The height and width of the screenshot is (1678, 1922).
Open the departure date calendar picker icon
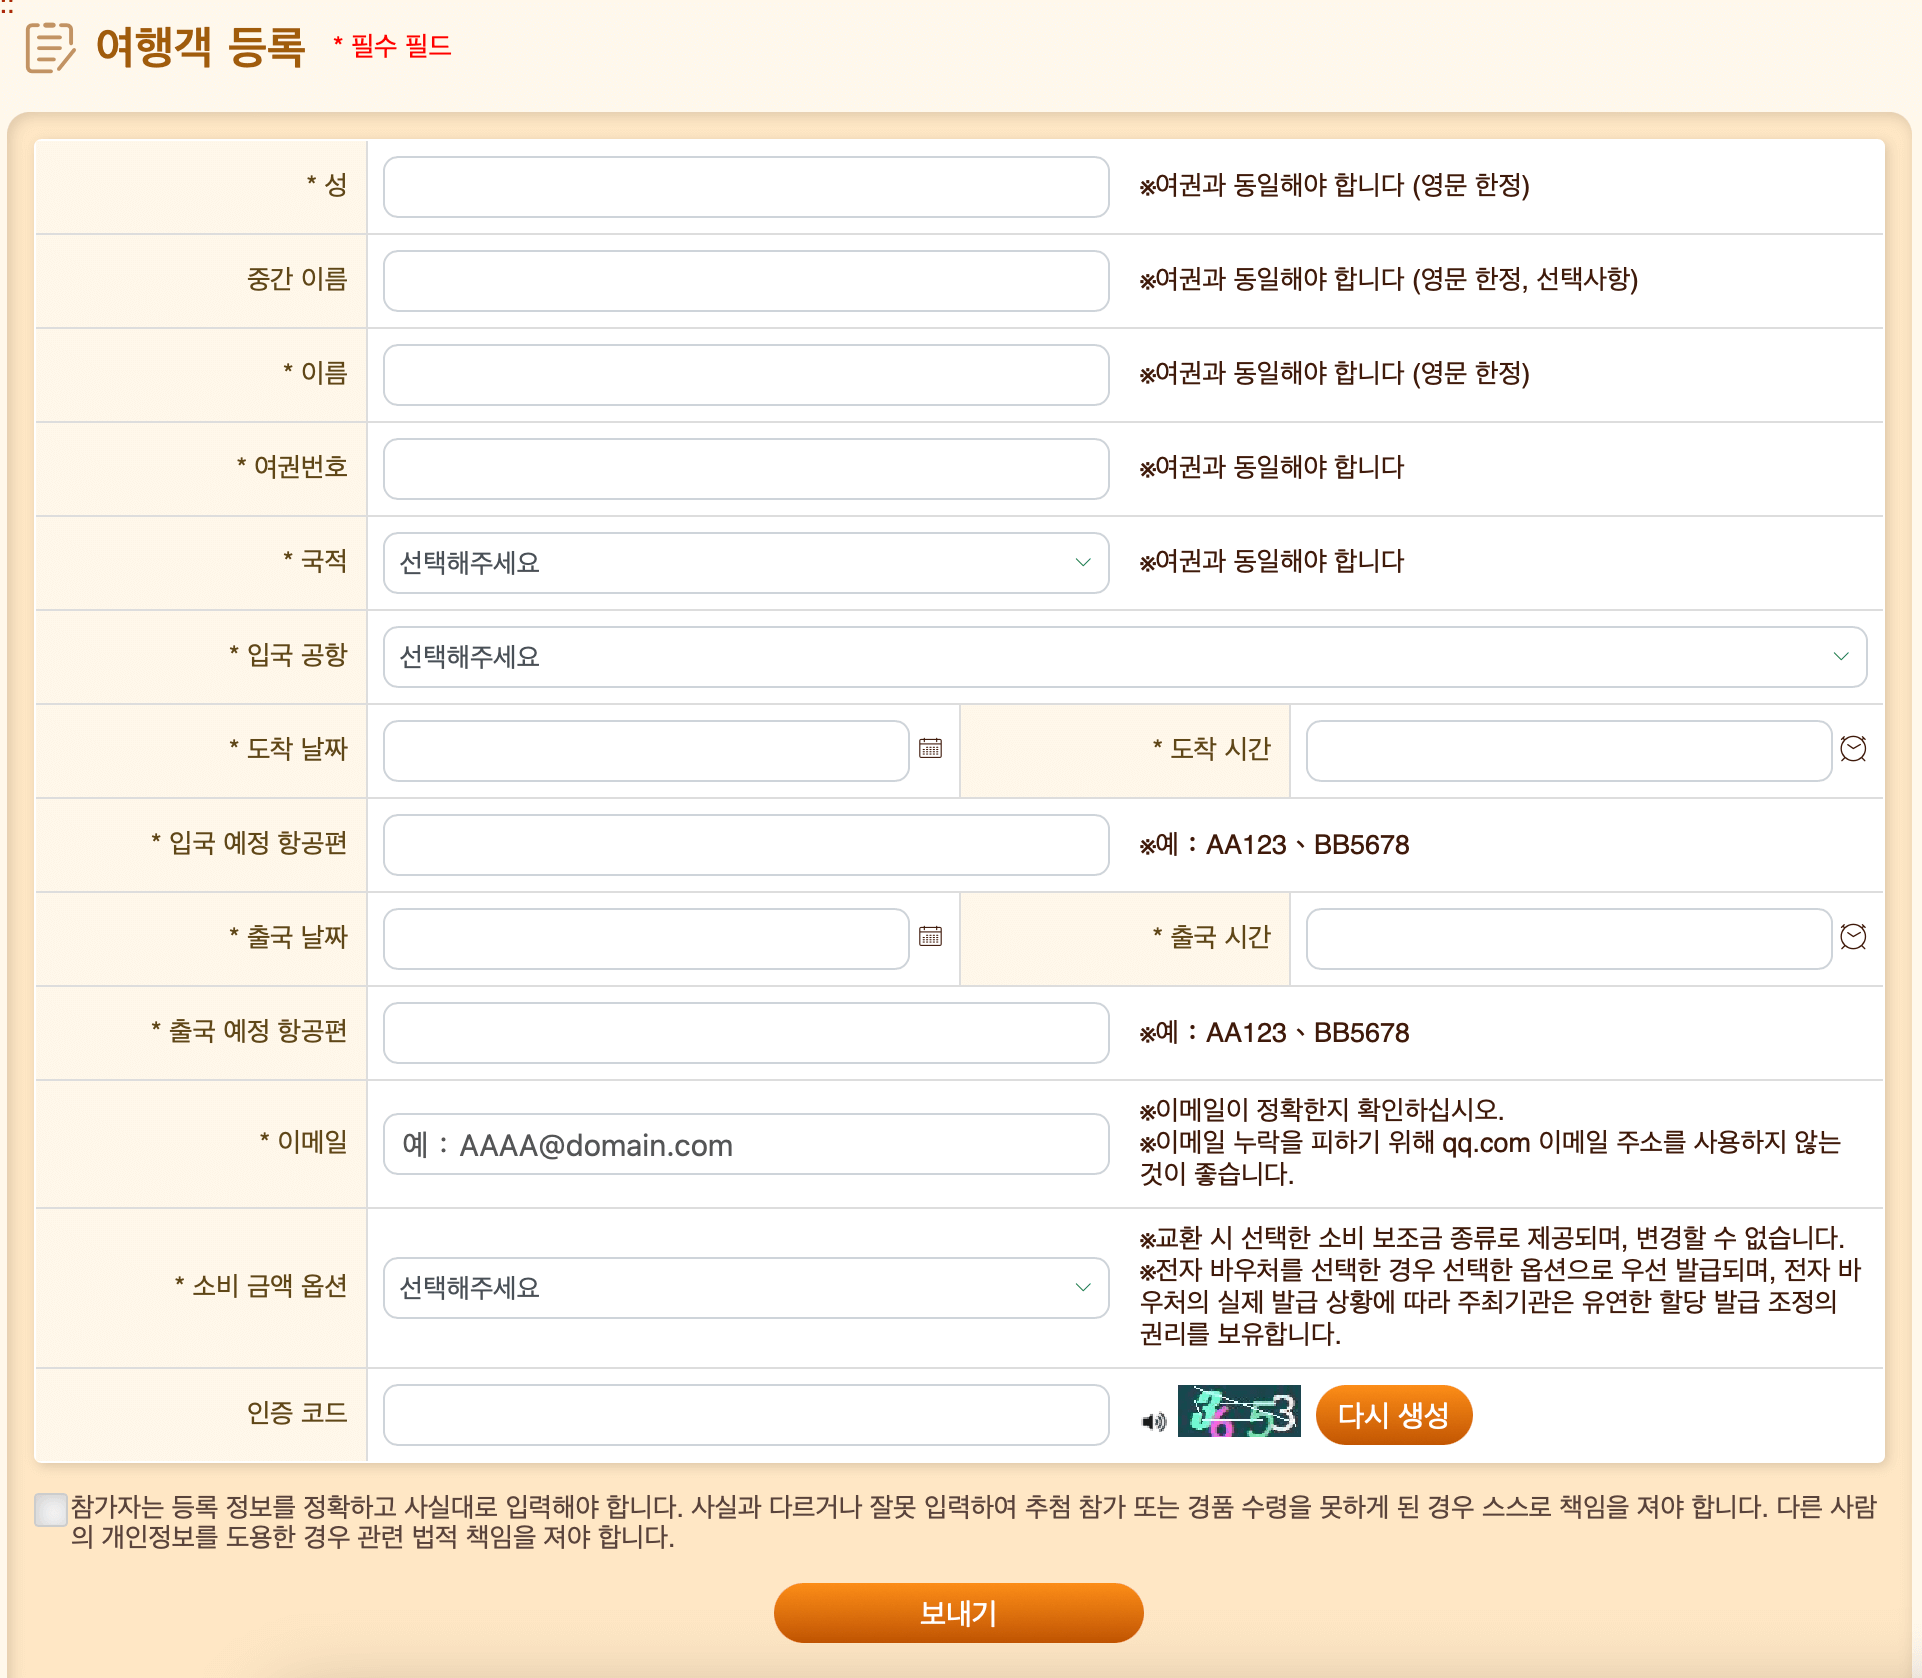(930, 936)
